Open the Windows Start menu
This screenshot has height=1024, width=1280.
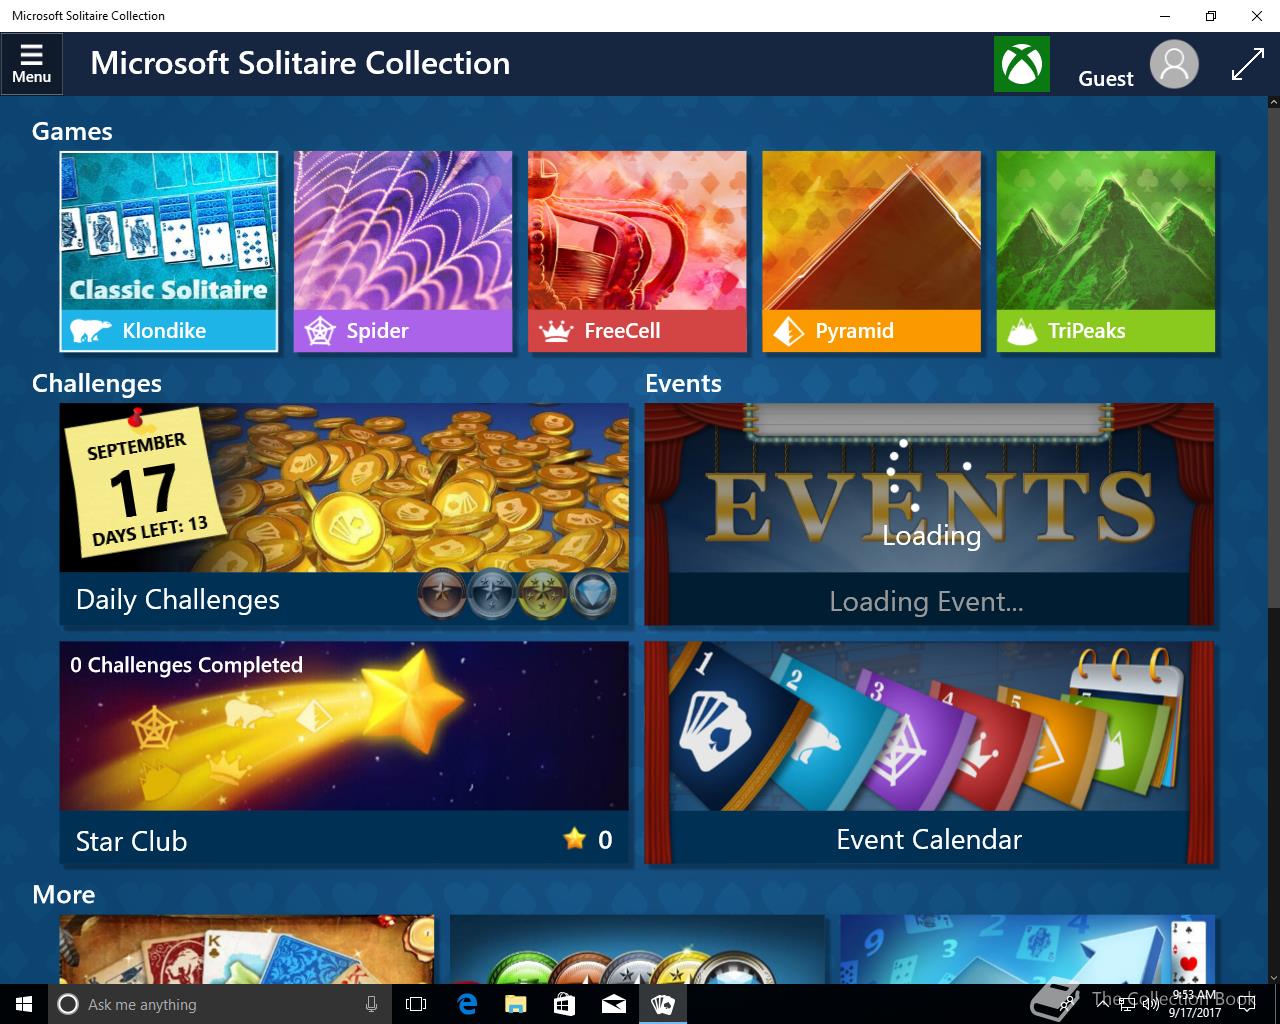point(24,1004)
